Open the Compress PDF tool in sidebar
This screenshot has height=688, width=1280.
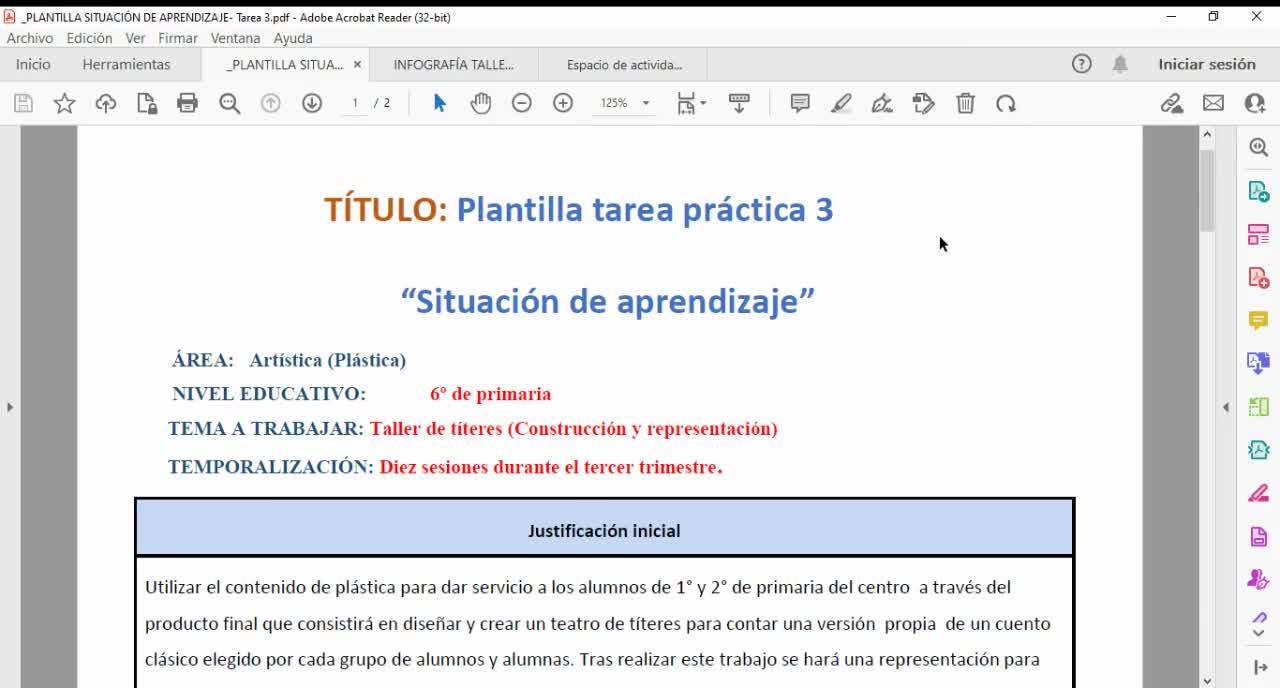pos(1258,450)
